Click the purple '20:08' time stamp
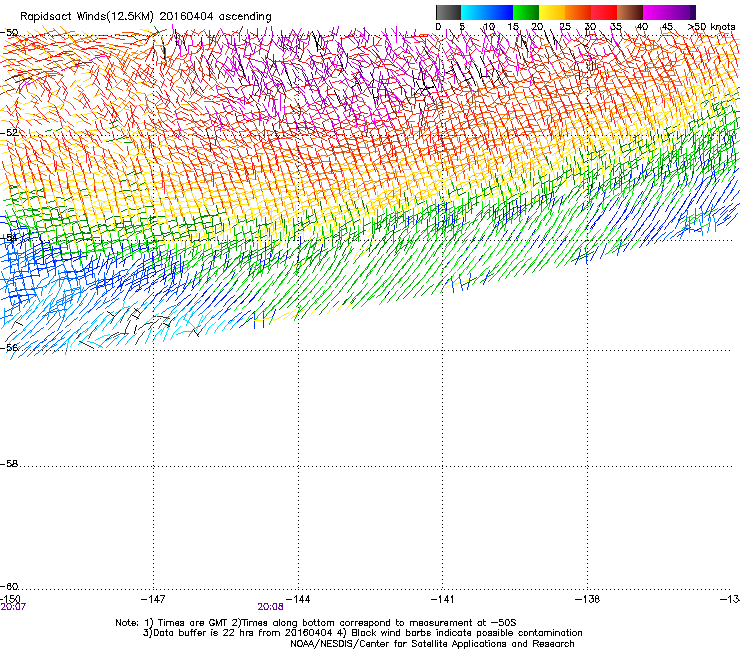 point(270,607)
